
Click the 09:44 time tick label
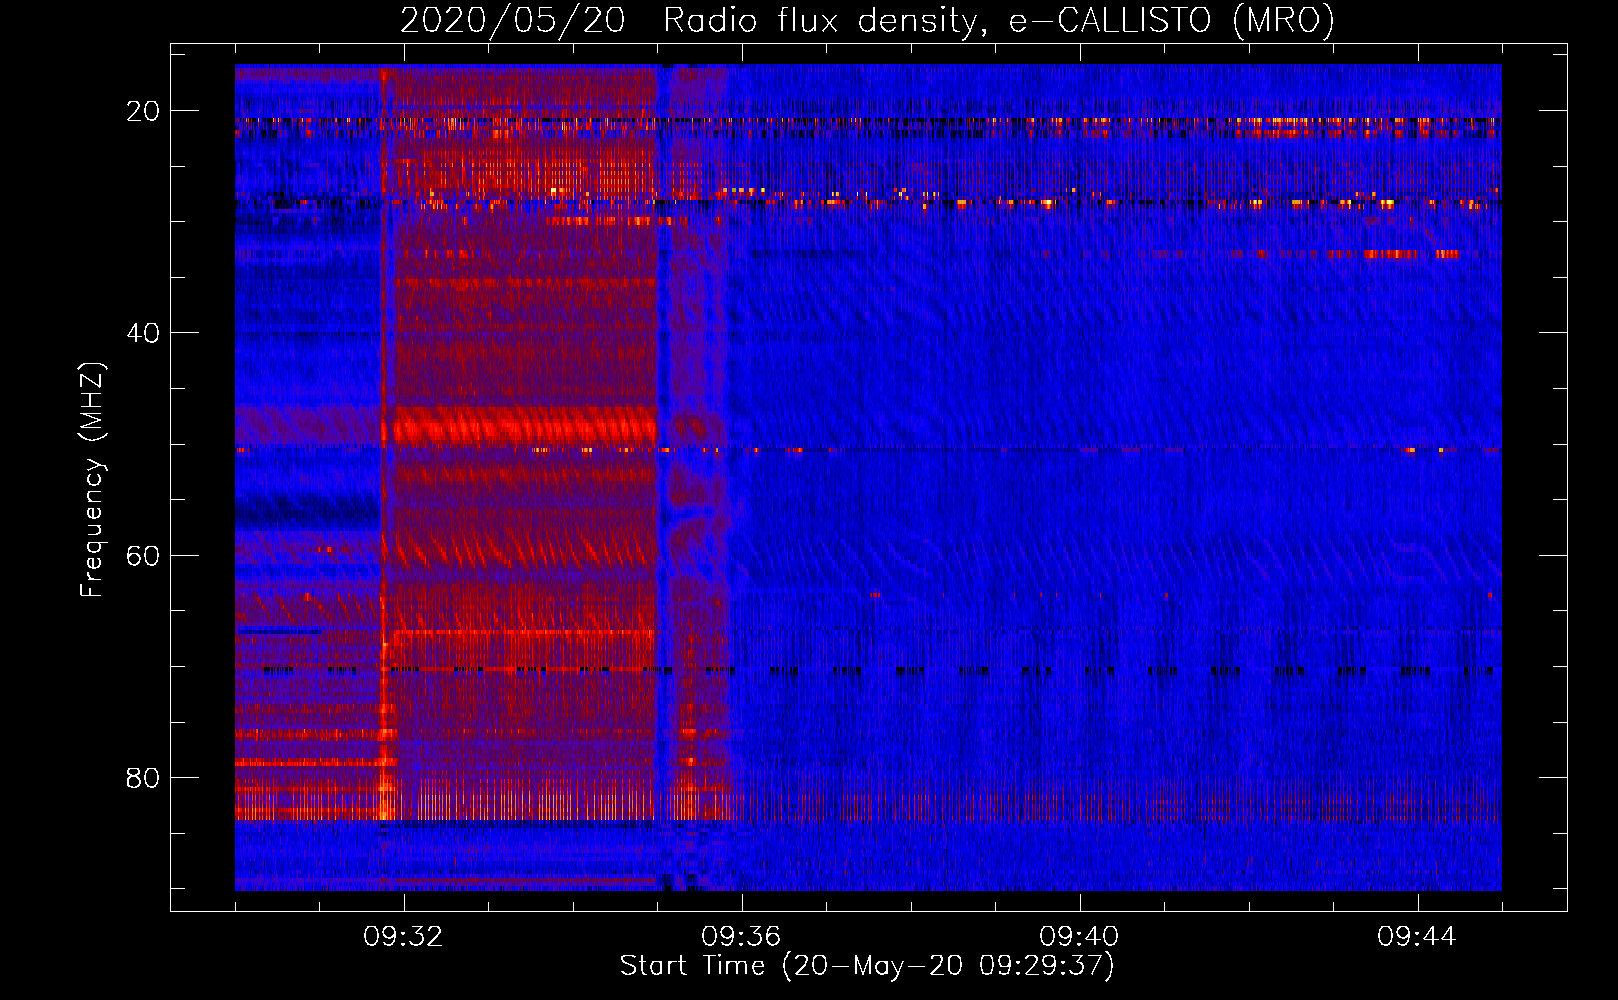1417,937
